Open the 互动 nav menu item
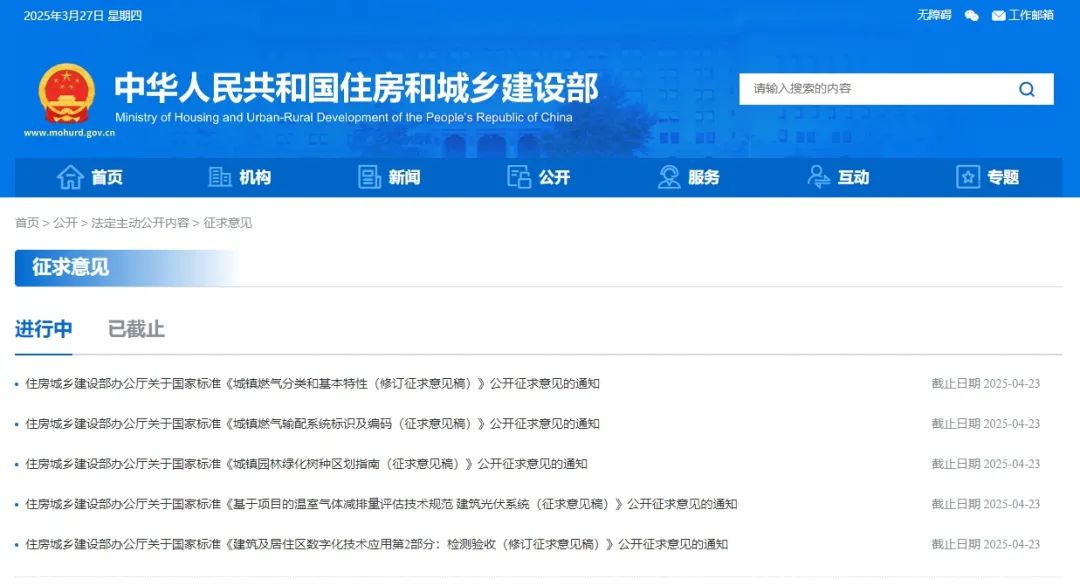Image resolution: width=1080 pixels, height=586 pixels. 853,178
